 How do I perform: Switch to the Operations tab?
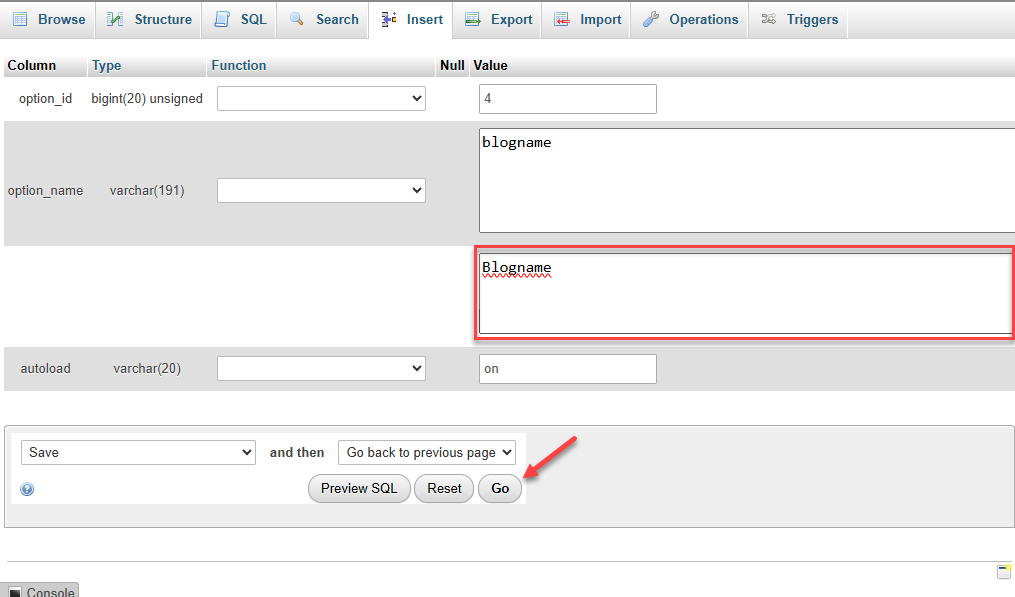(691, 20)
